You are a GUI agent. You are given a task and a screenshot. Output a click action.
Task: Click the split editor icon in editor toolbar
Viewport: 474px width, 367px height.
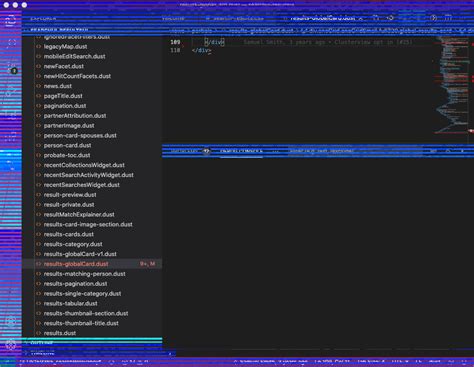coord(448,18)
